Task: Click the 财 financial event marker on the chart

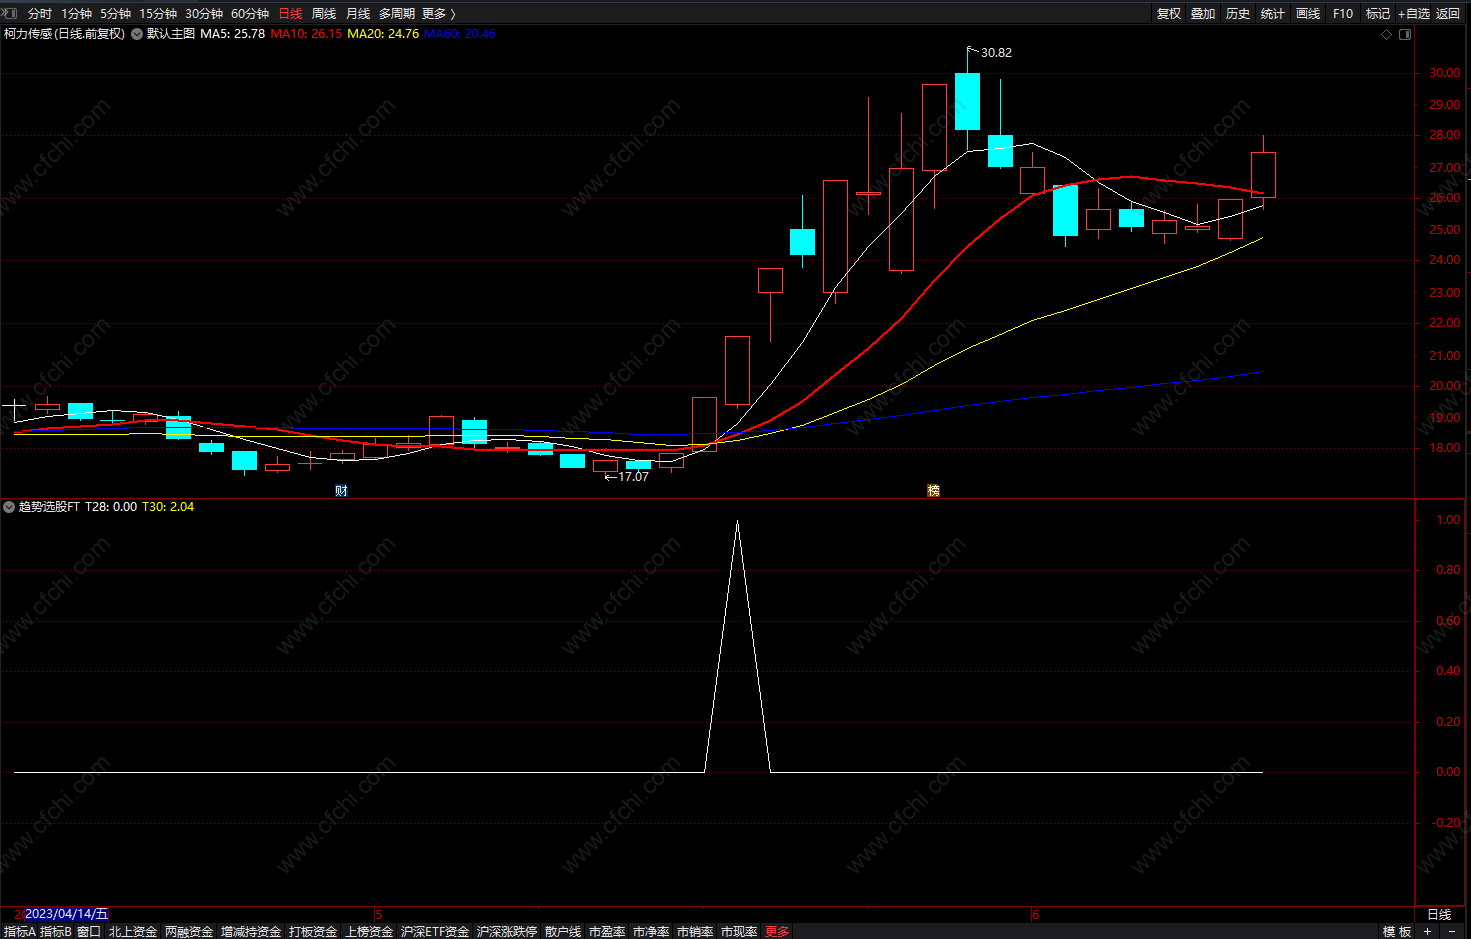Action: pos(342,490)
